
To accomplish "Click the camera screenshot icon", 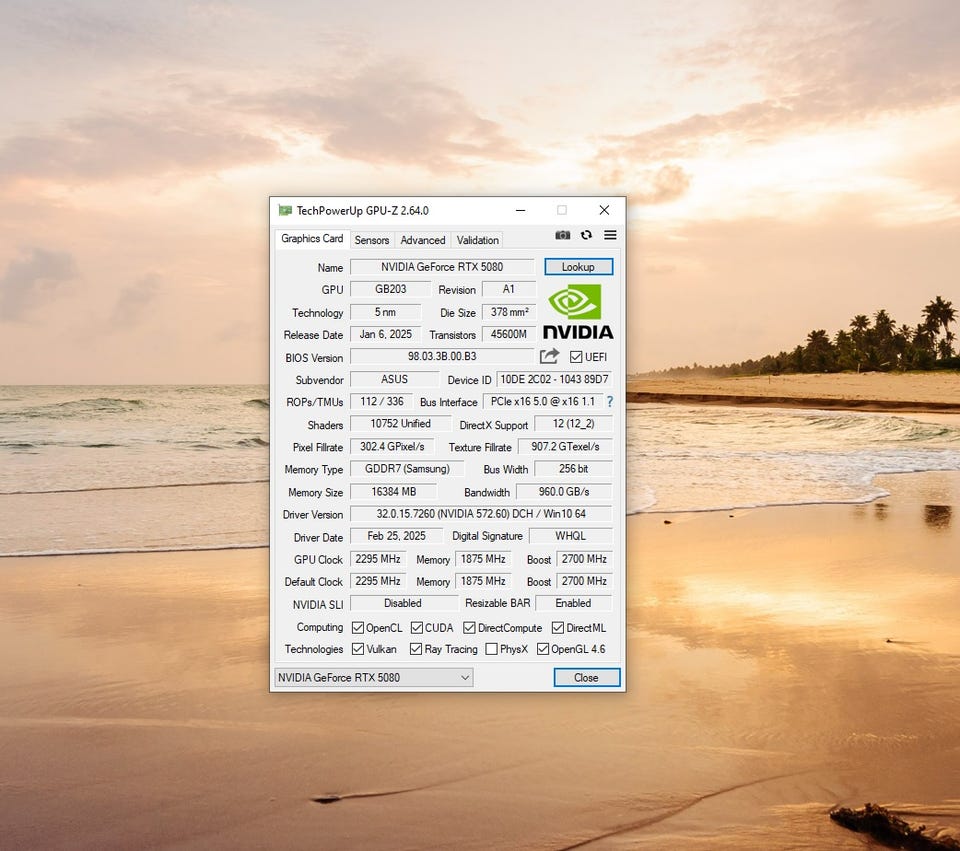I will coord(563,235).
